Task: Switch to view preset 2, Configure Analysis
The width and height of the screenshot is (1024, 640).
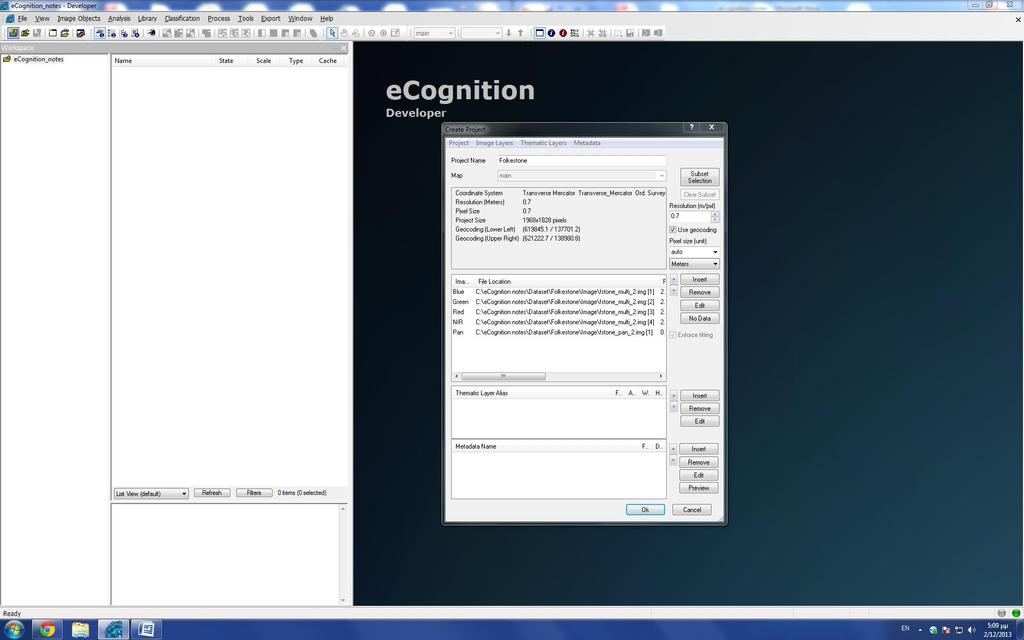Action: [112, 33]
